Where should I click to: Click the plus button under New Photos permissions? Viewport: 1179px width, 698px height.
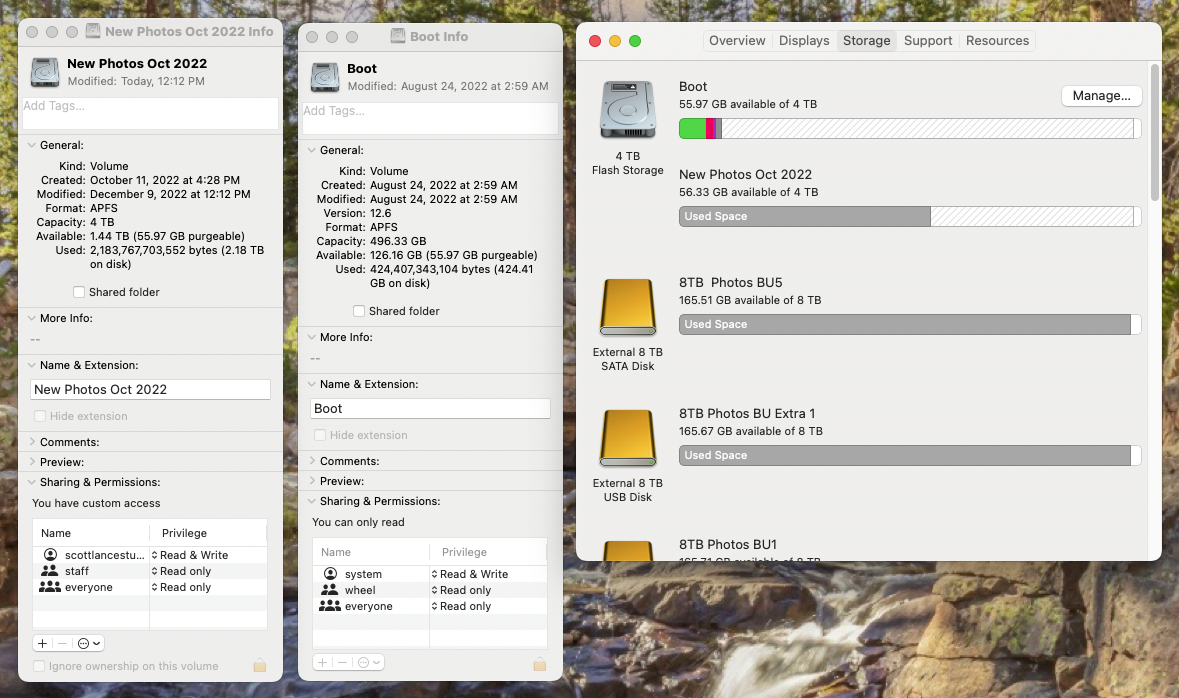coord(43,643)
